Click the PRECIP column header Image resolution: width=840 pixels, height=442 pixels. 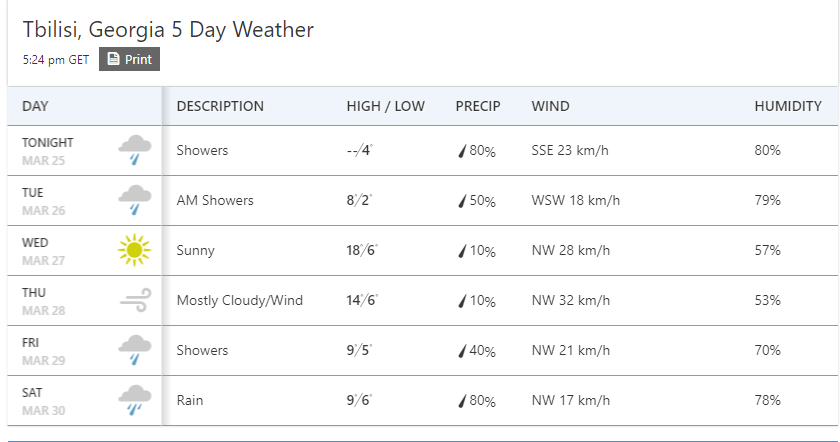478,106
